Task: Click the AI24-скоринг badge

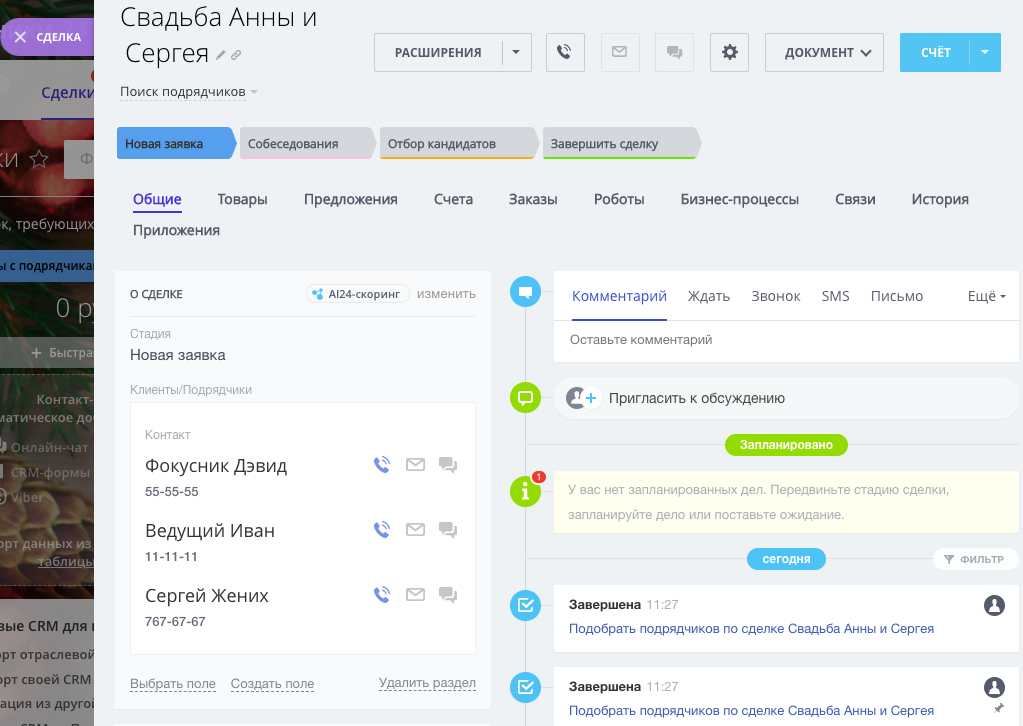Action: pos(358,294)
